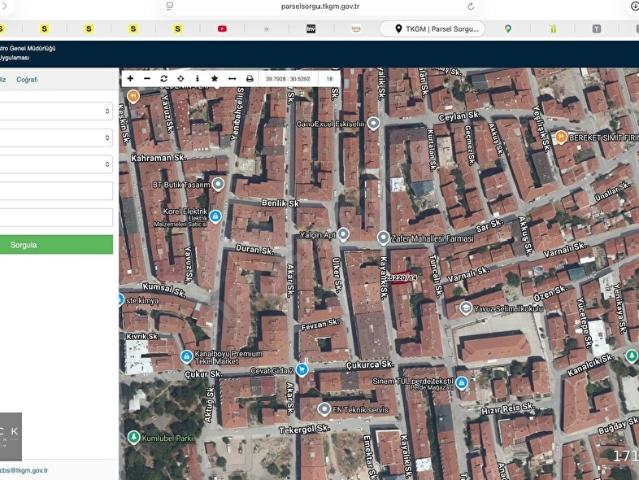The image size is (639, 480).
Task: Open the favorites star tool
Action: click(x=214, y=78)
